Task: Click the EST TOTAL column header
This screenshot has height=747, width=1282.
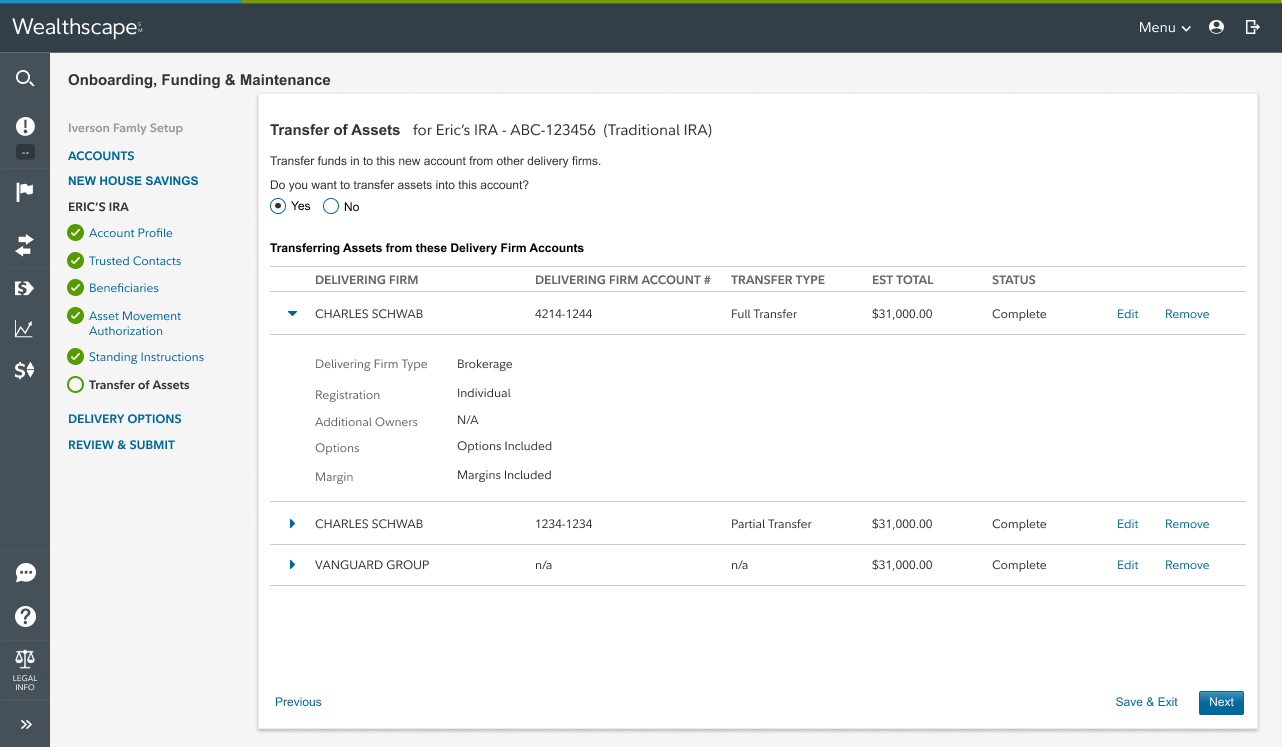Action: tap(902, 280)
